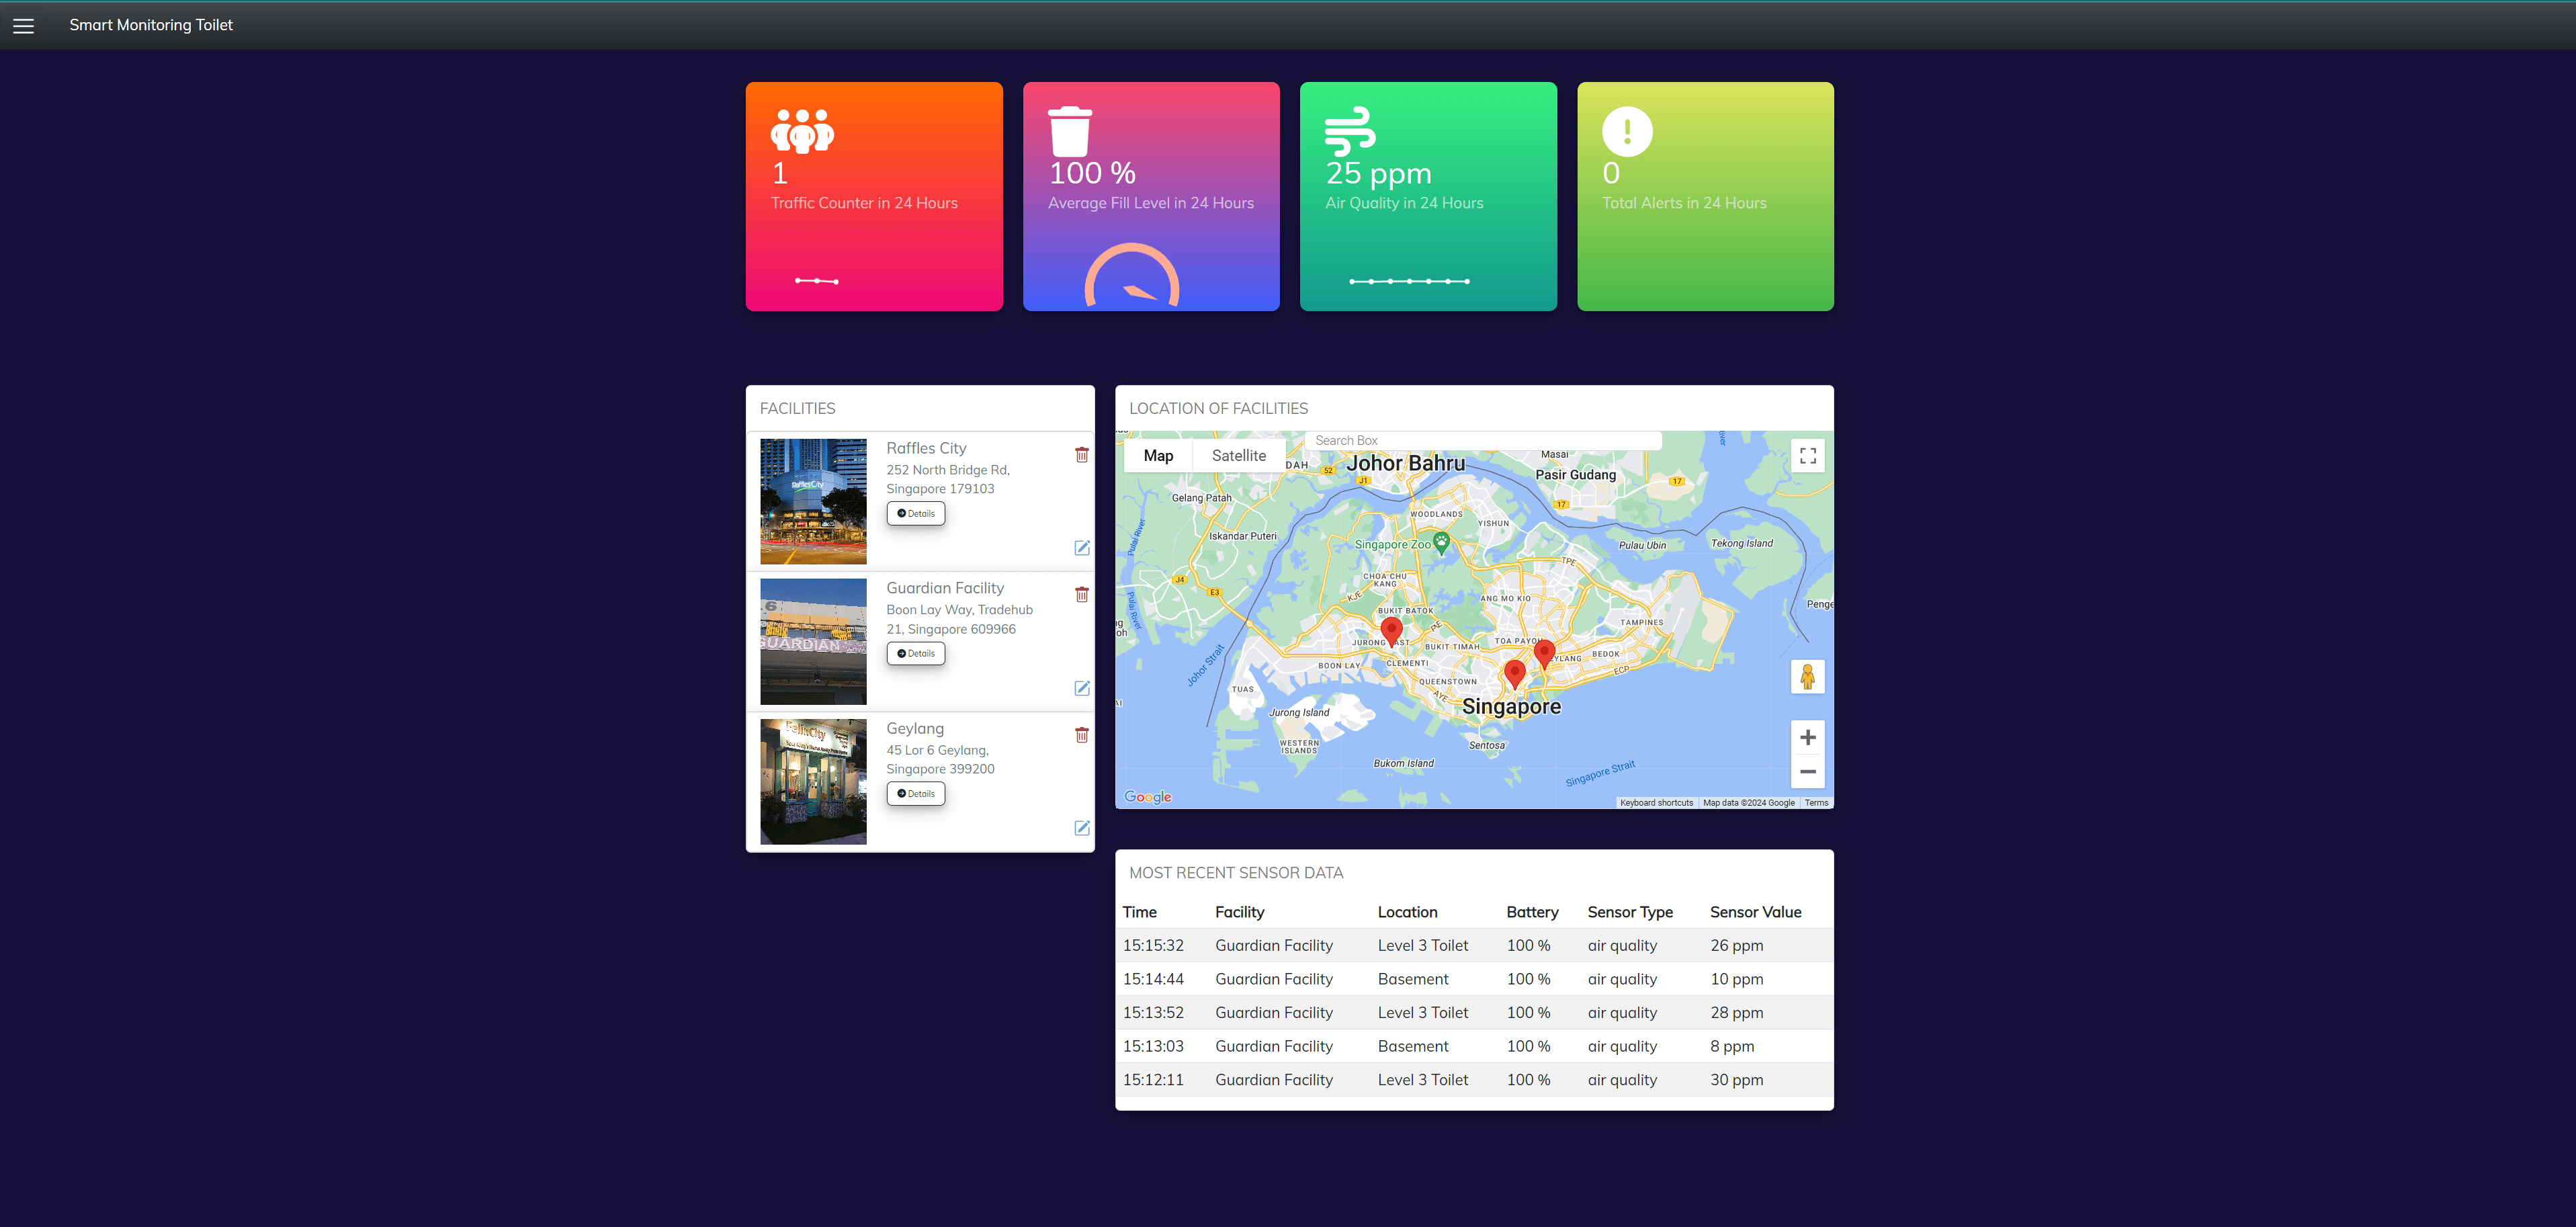Delete the Raffles City facility
This screenshot has height=1227, width=2576.
click(x=1081, y=455)
